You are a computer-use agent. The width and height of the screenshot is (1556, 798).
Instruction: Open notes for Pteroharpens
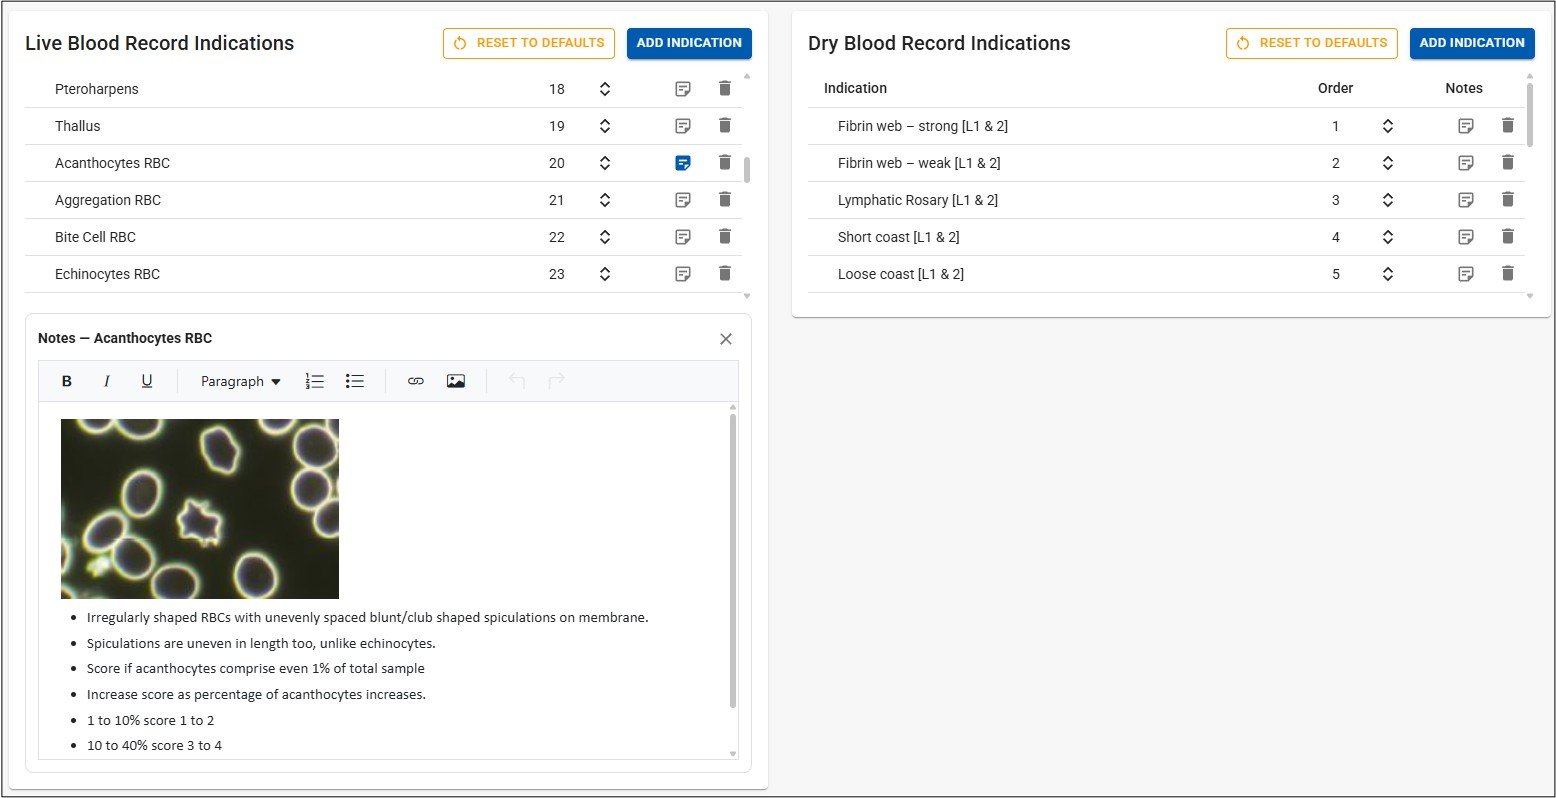(x=683, y=89)
